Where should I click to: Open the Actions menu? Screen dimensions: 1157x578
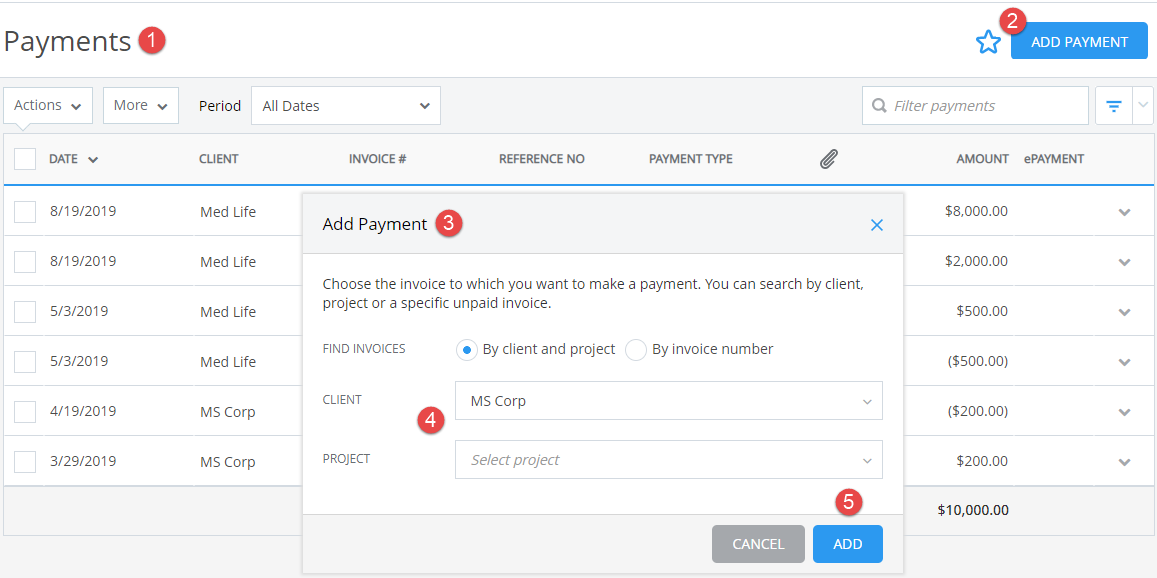coord(47,104)
